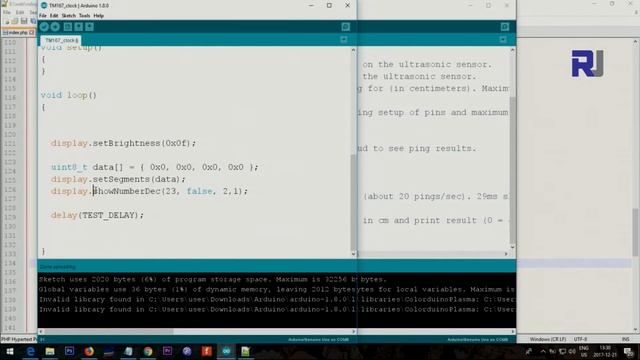Click the Save sketch toolbar icon
Screen dimensions: 640x360
click(x=89, y=27)
